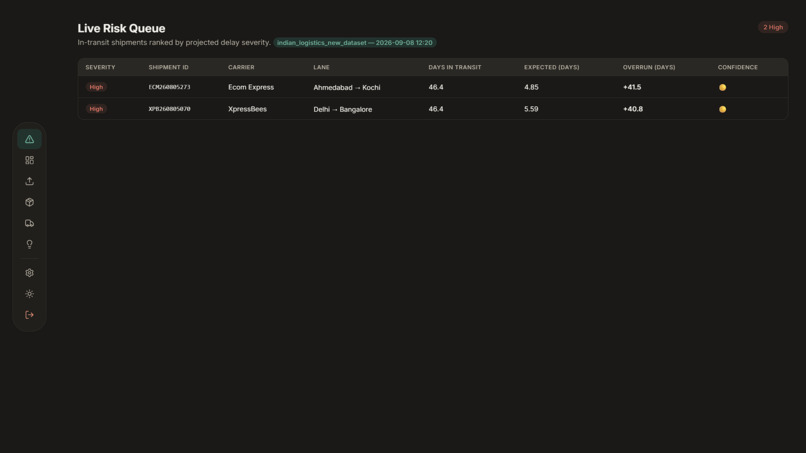The width and height of the screenshot is (806, 453).
Task: Sort by the SEVERITY column header
Action: tap(100, 67)
